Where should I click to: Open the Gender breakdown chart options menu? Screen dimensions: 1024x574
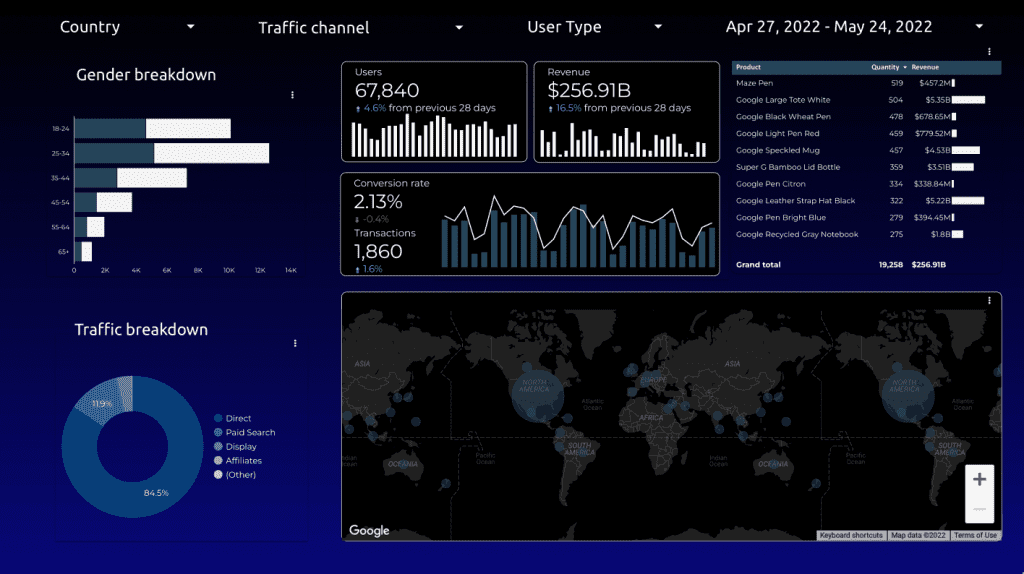292,95
